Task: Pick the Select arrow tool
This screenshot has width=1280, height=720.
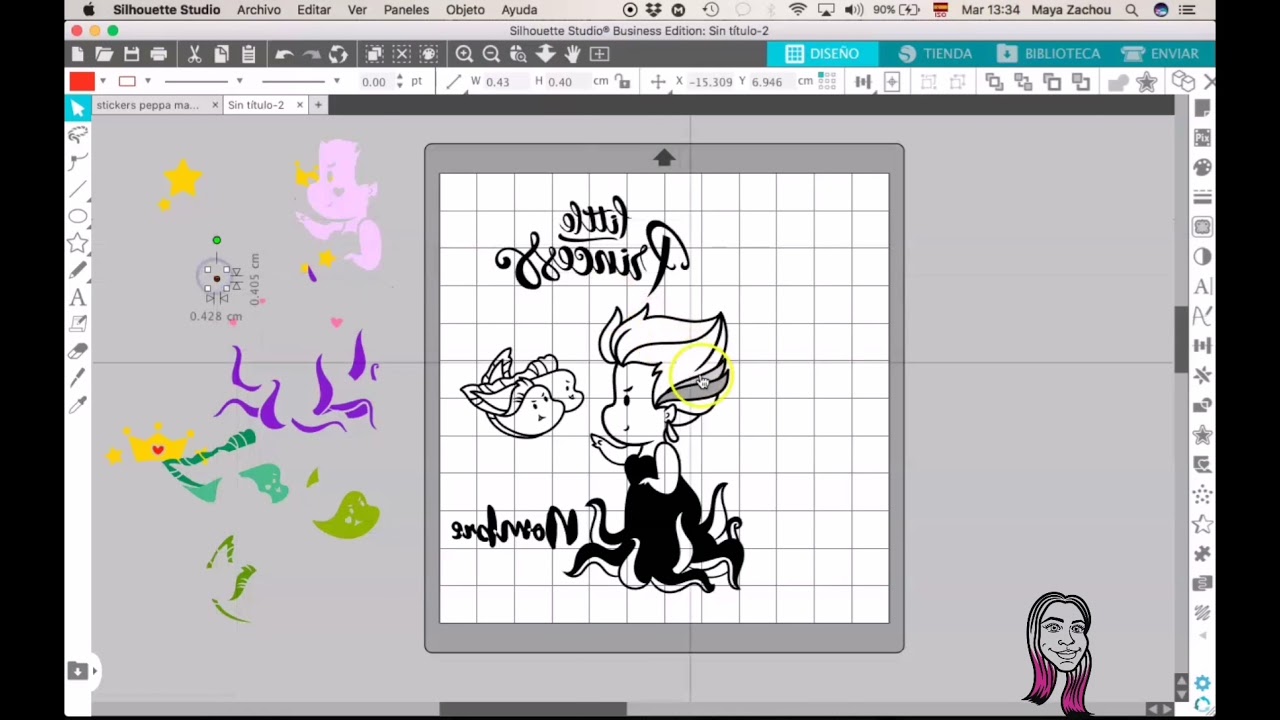Action: click(78, 108)
